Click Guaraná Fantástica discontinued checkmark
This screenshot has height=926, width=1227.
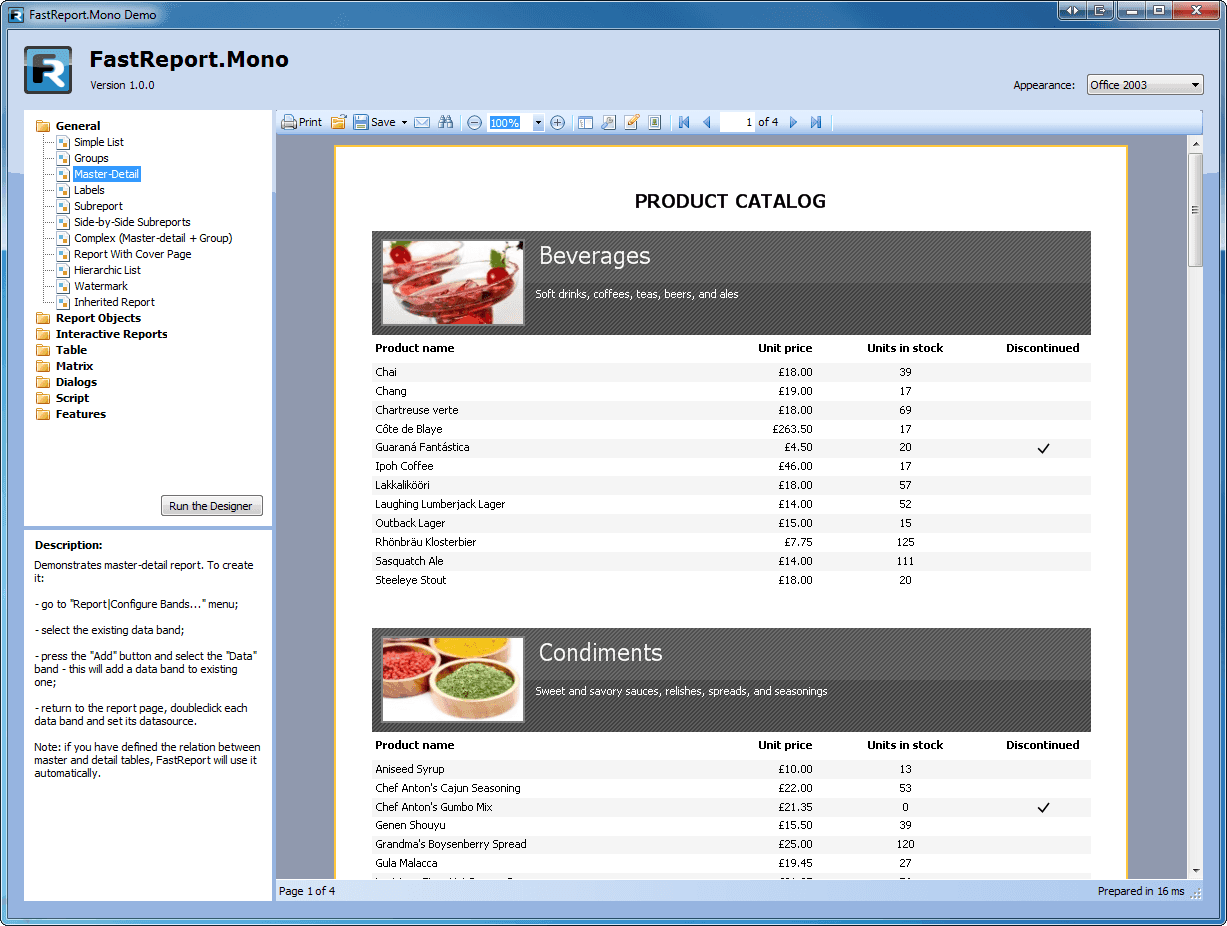click(1043, 448)
